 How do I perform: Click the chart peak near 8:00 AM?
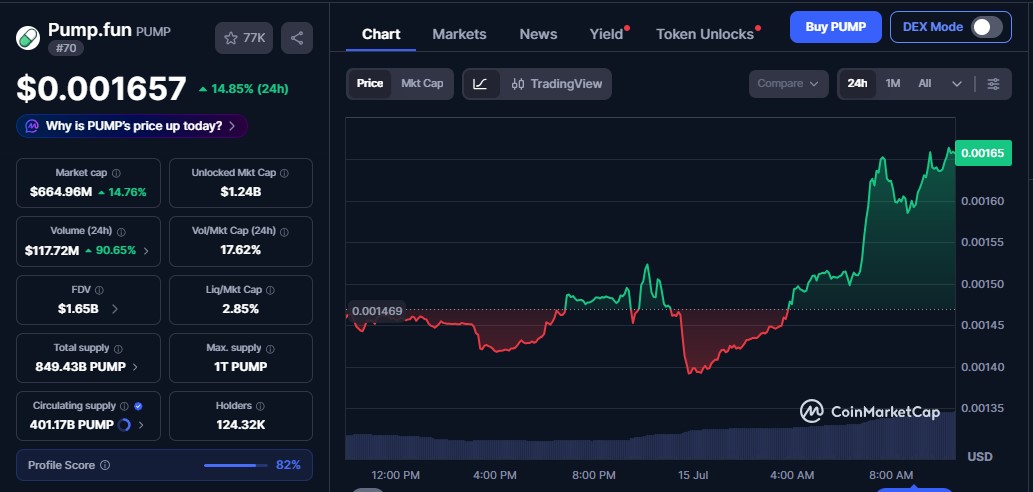pos(881,158)
